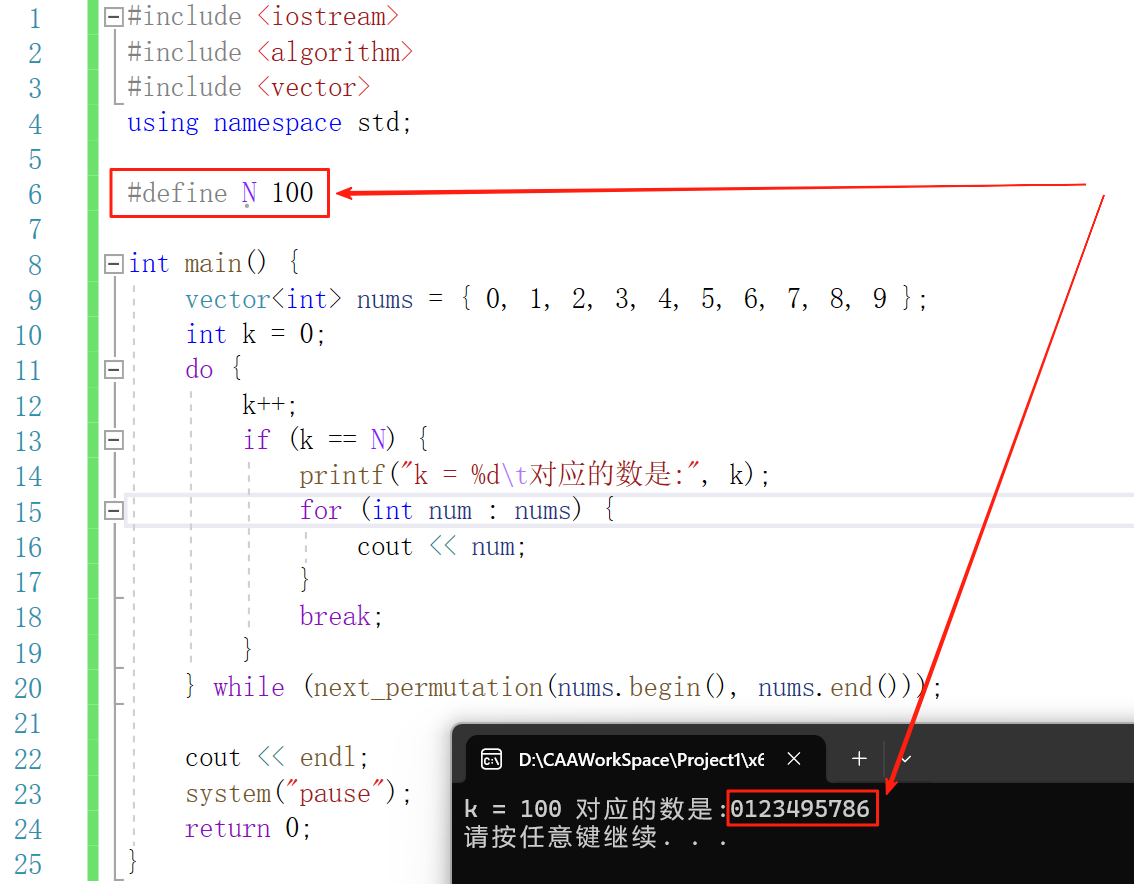1134x884 pixels.
Task: Click 'using namespace std;' line
Action: tap(269, 123)
